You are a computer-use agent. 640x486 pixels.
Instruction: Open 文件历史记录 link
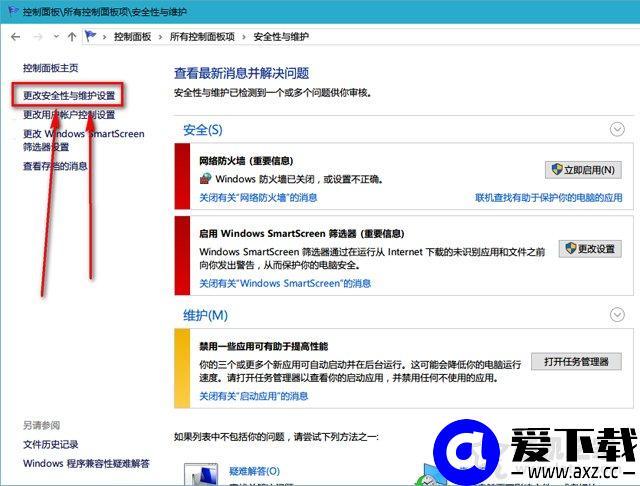point(51,444)
